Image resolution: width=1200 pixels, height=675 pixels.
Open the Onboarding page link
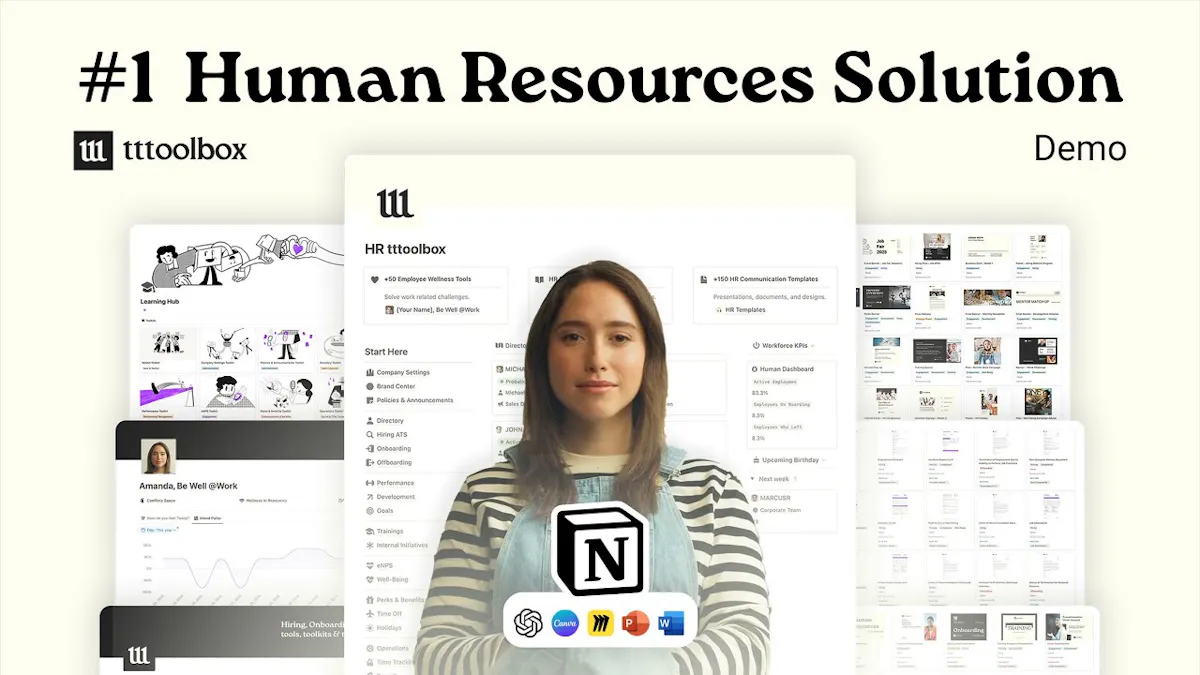pos(394,449)
